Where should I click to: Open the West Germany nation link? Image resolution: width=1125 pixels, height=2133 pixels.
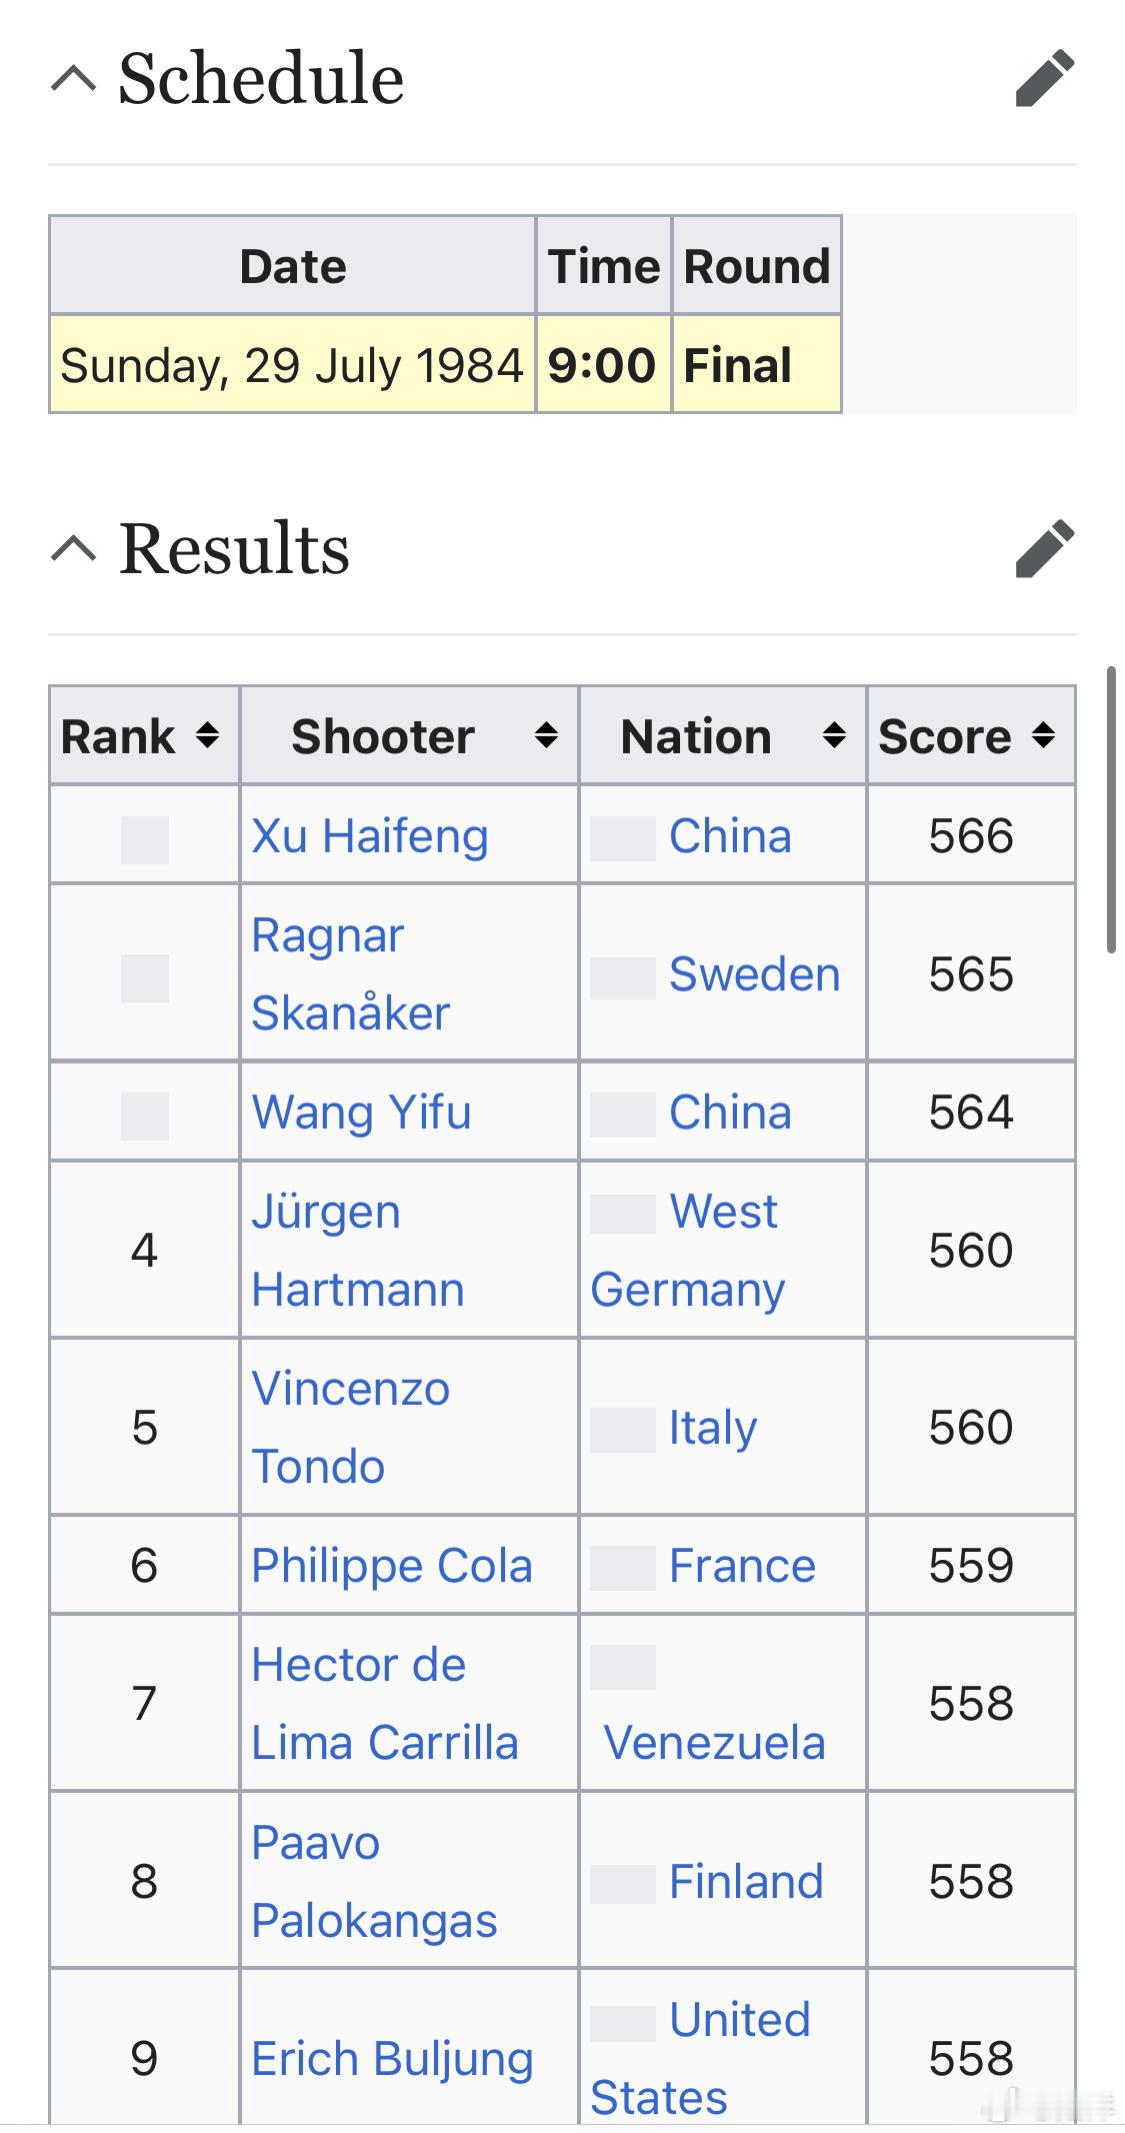[x=688, y=1250]
